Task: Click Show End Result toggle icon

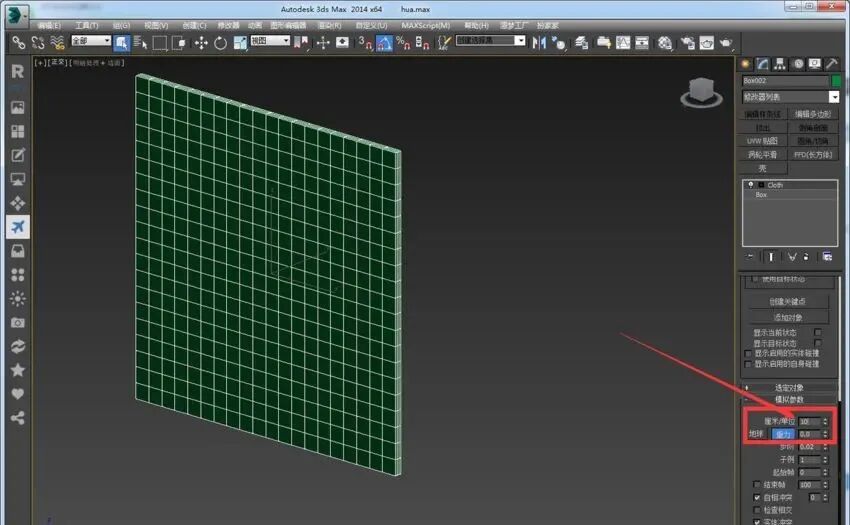Action: point(771,257)
